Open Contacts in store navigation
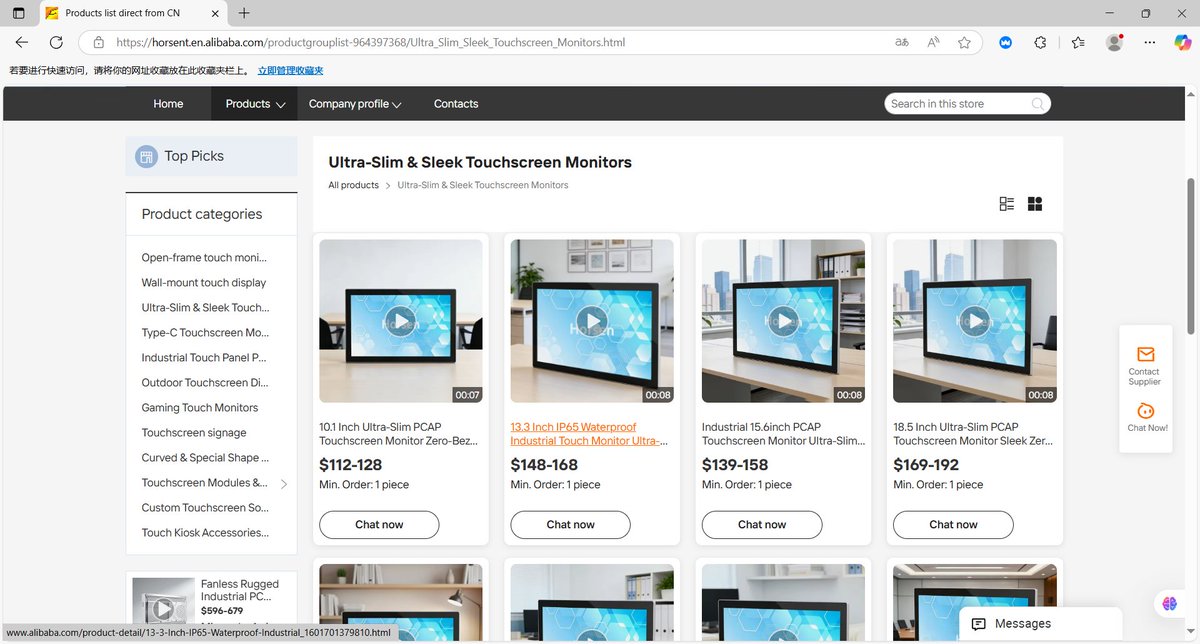 [456, 104]
